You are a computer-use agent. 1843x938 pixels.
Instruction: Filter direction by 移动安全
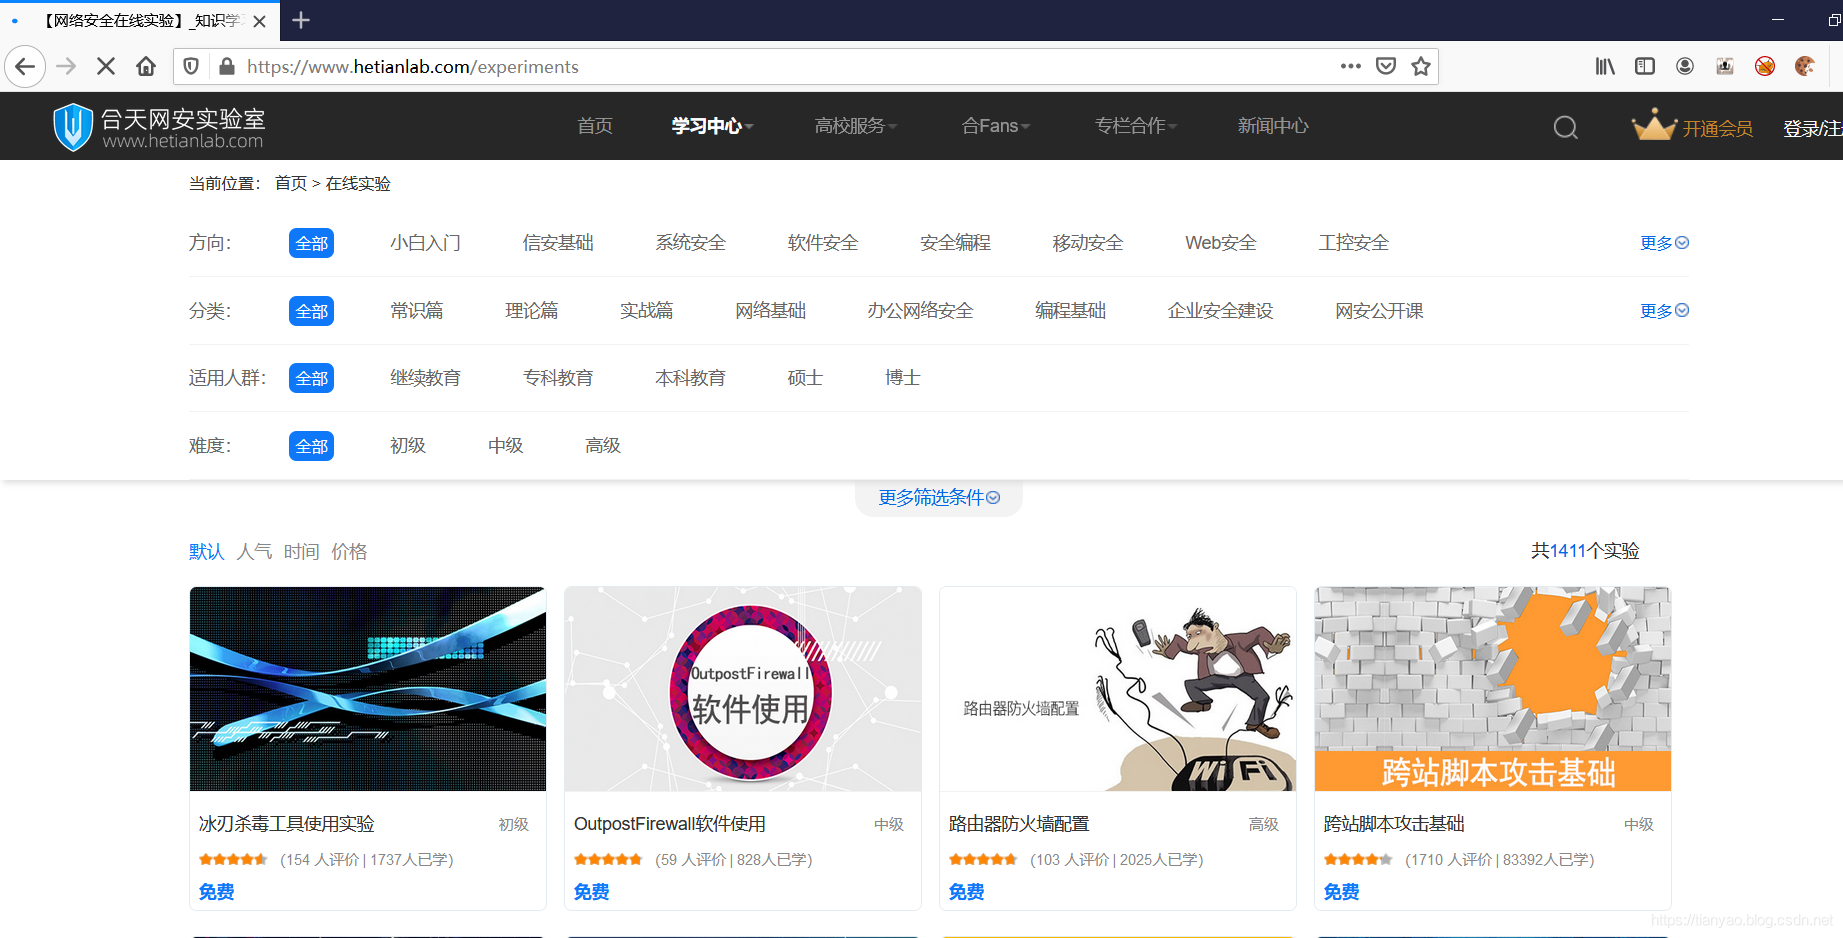coord(1088,243)
